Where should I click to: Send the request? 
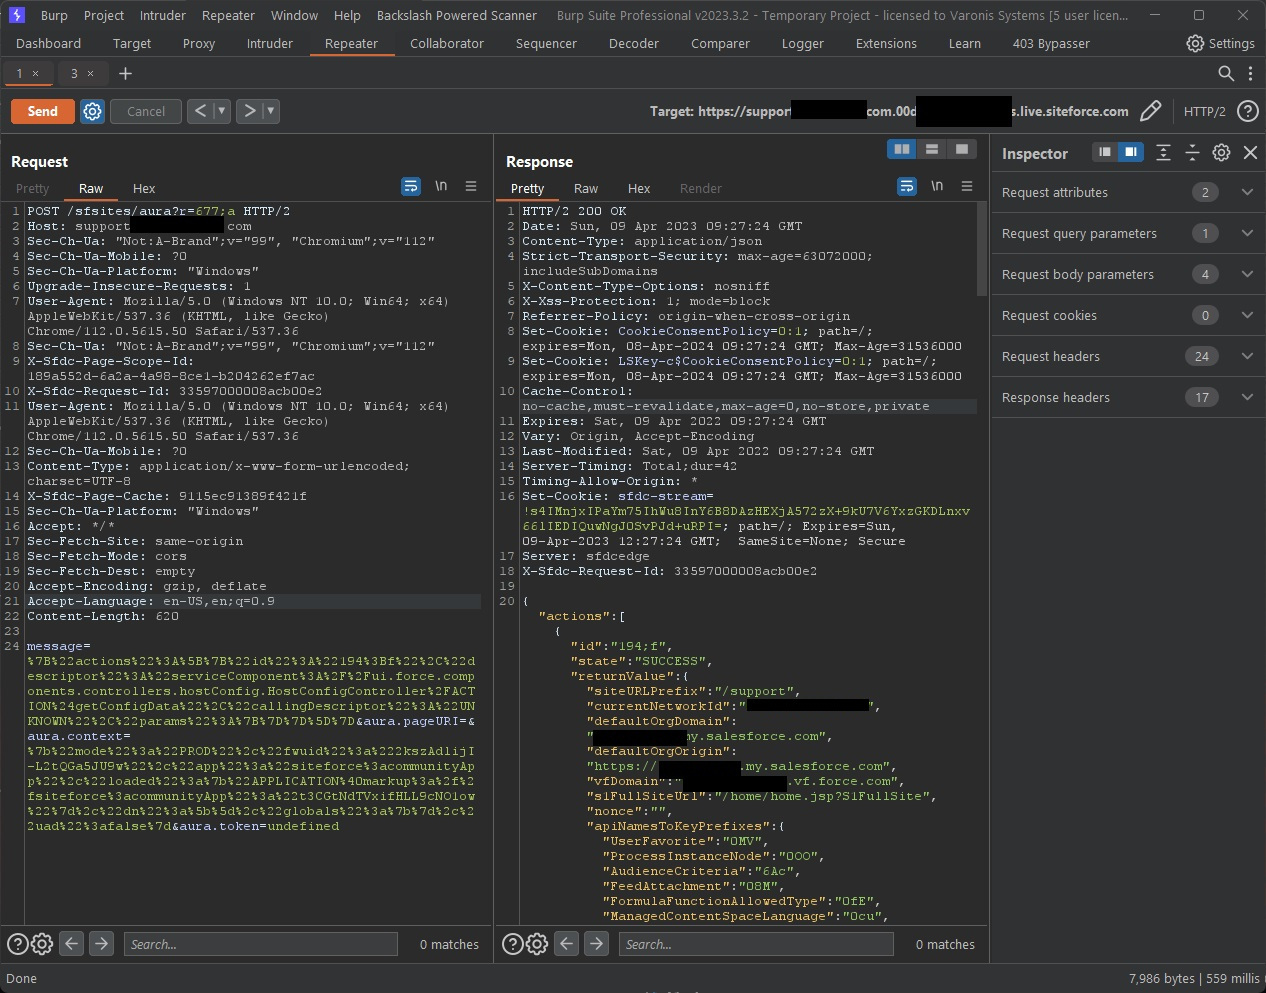click(x=42, y=111)
